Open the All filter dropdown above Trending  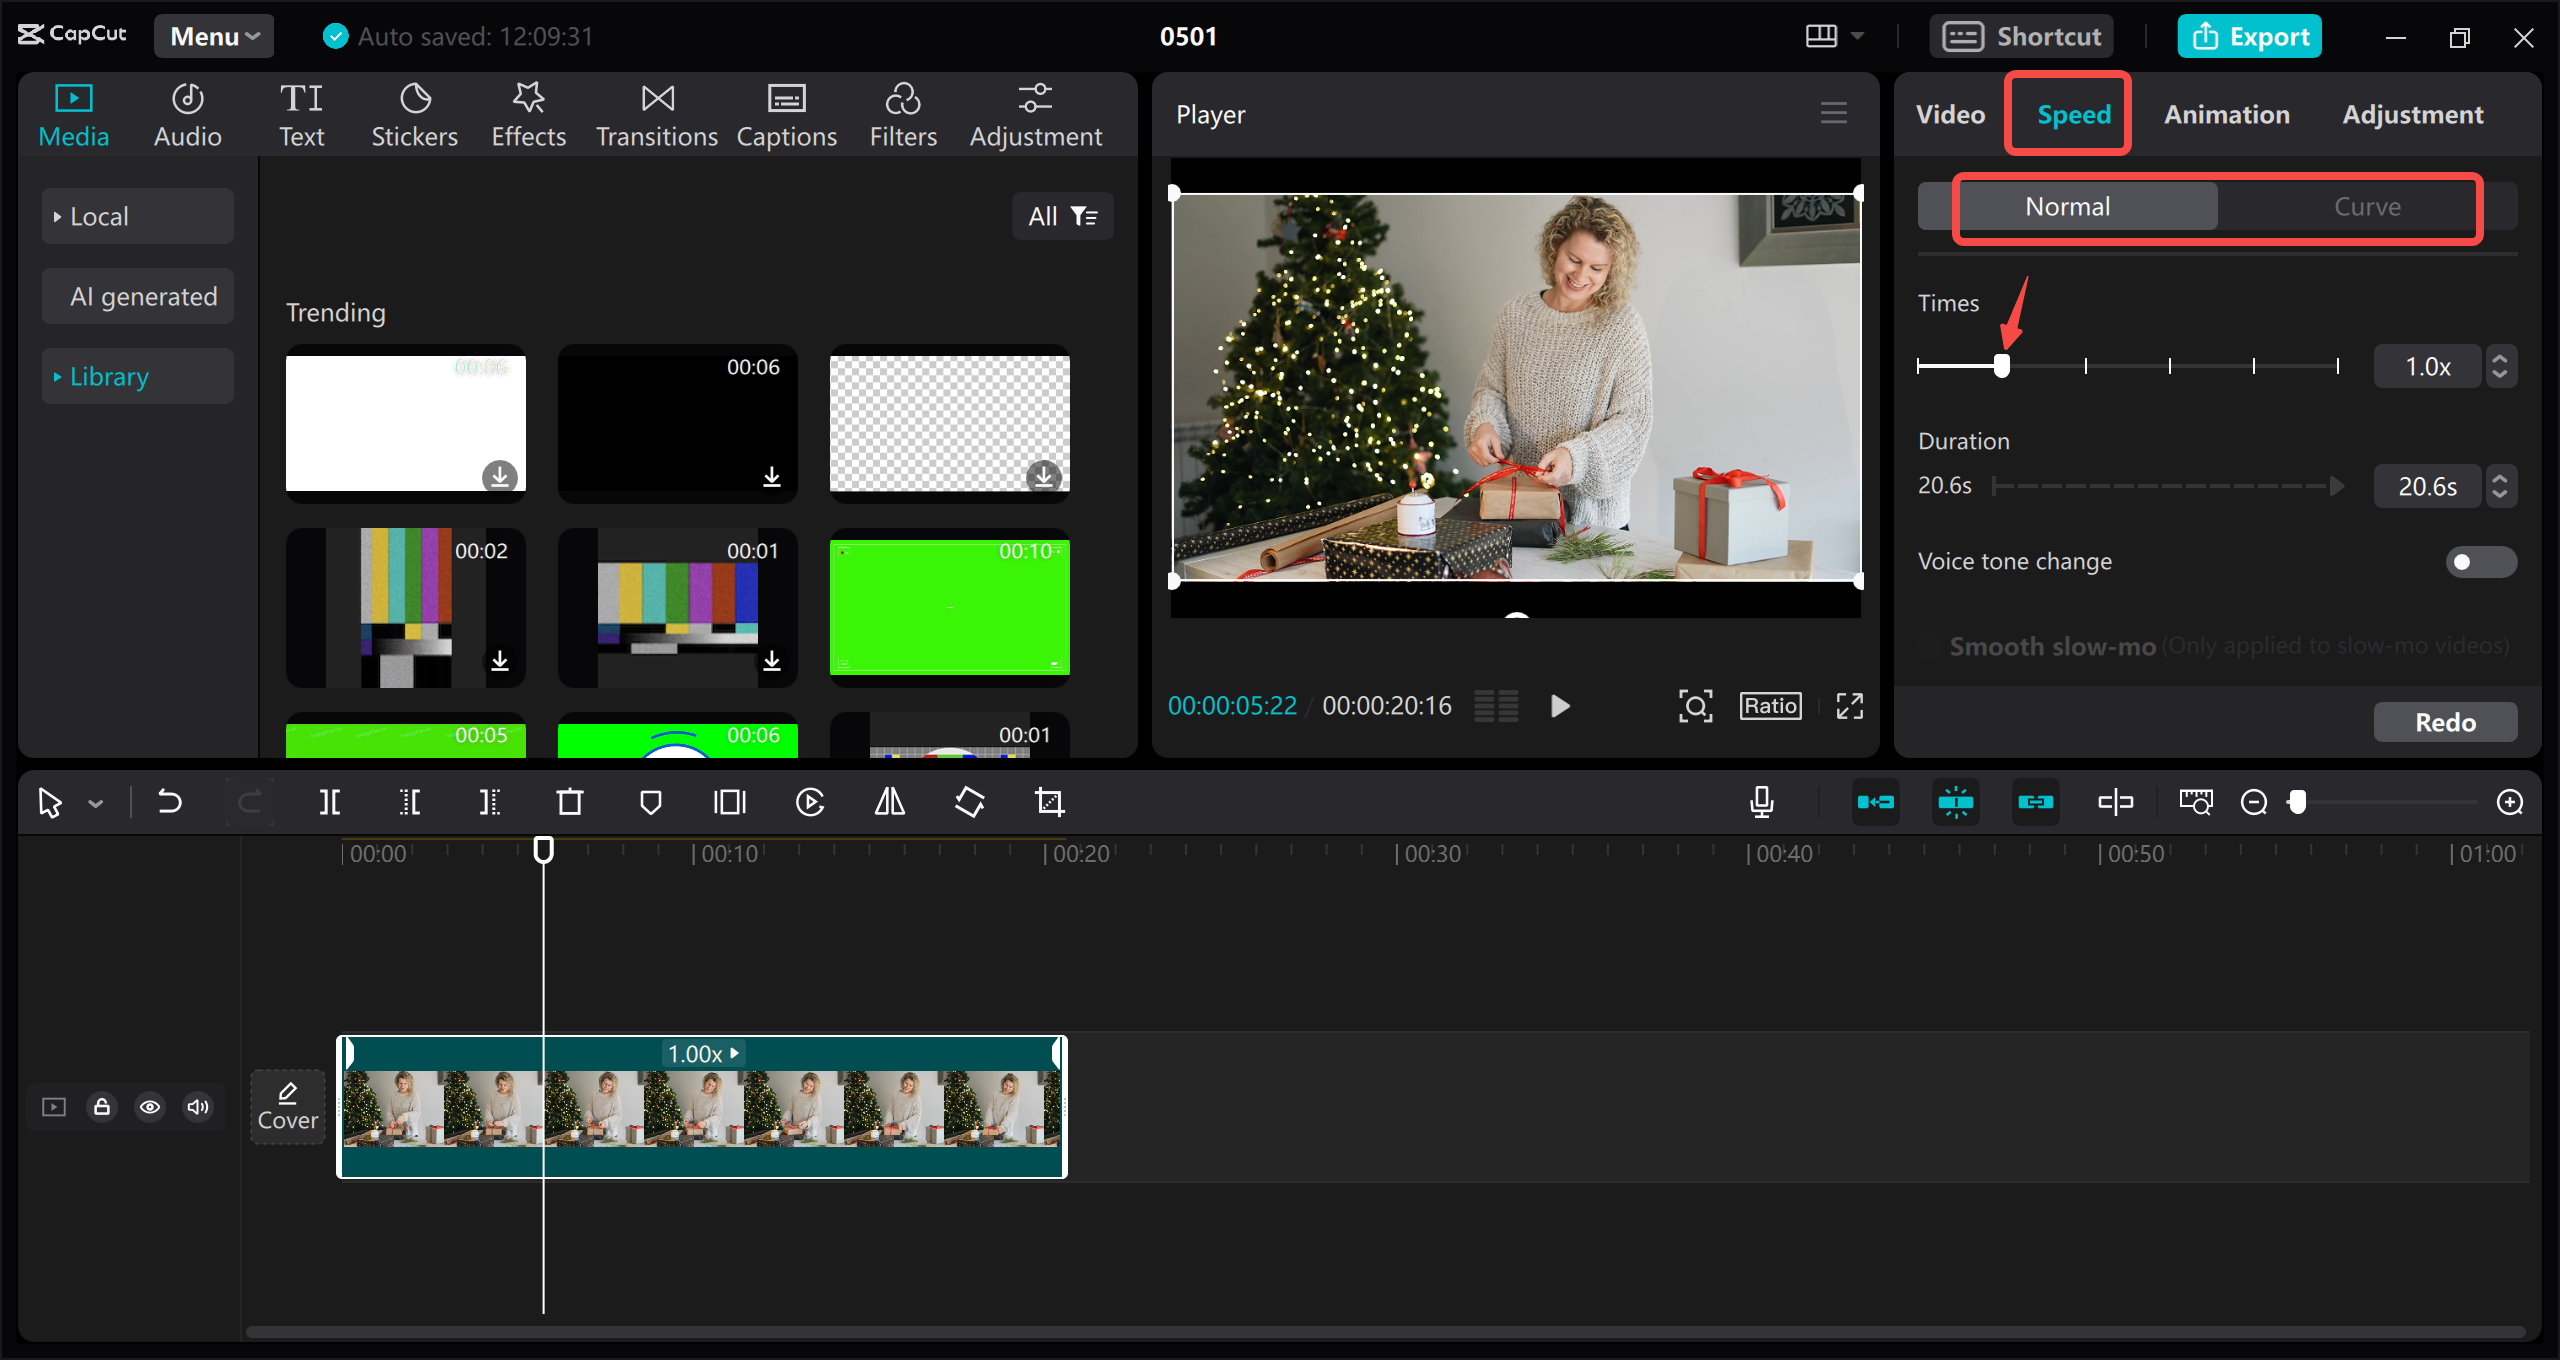(1062, 215)
